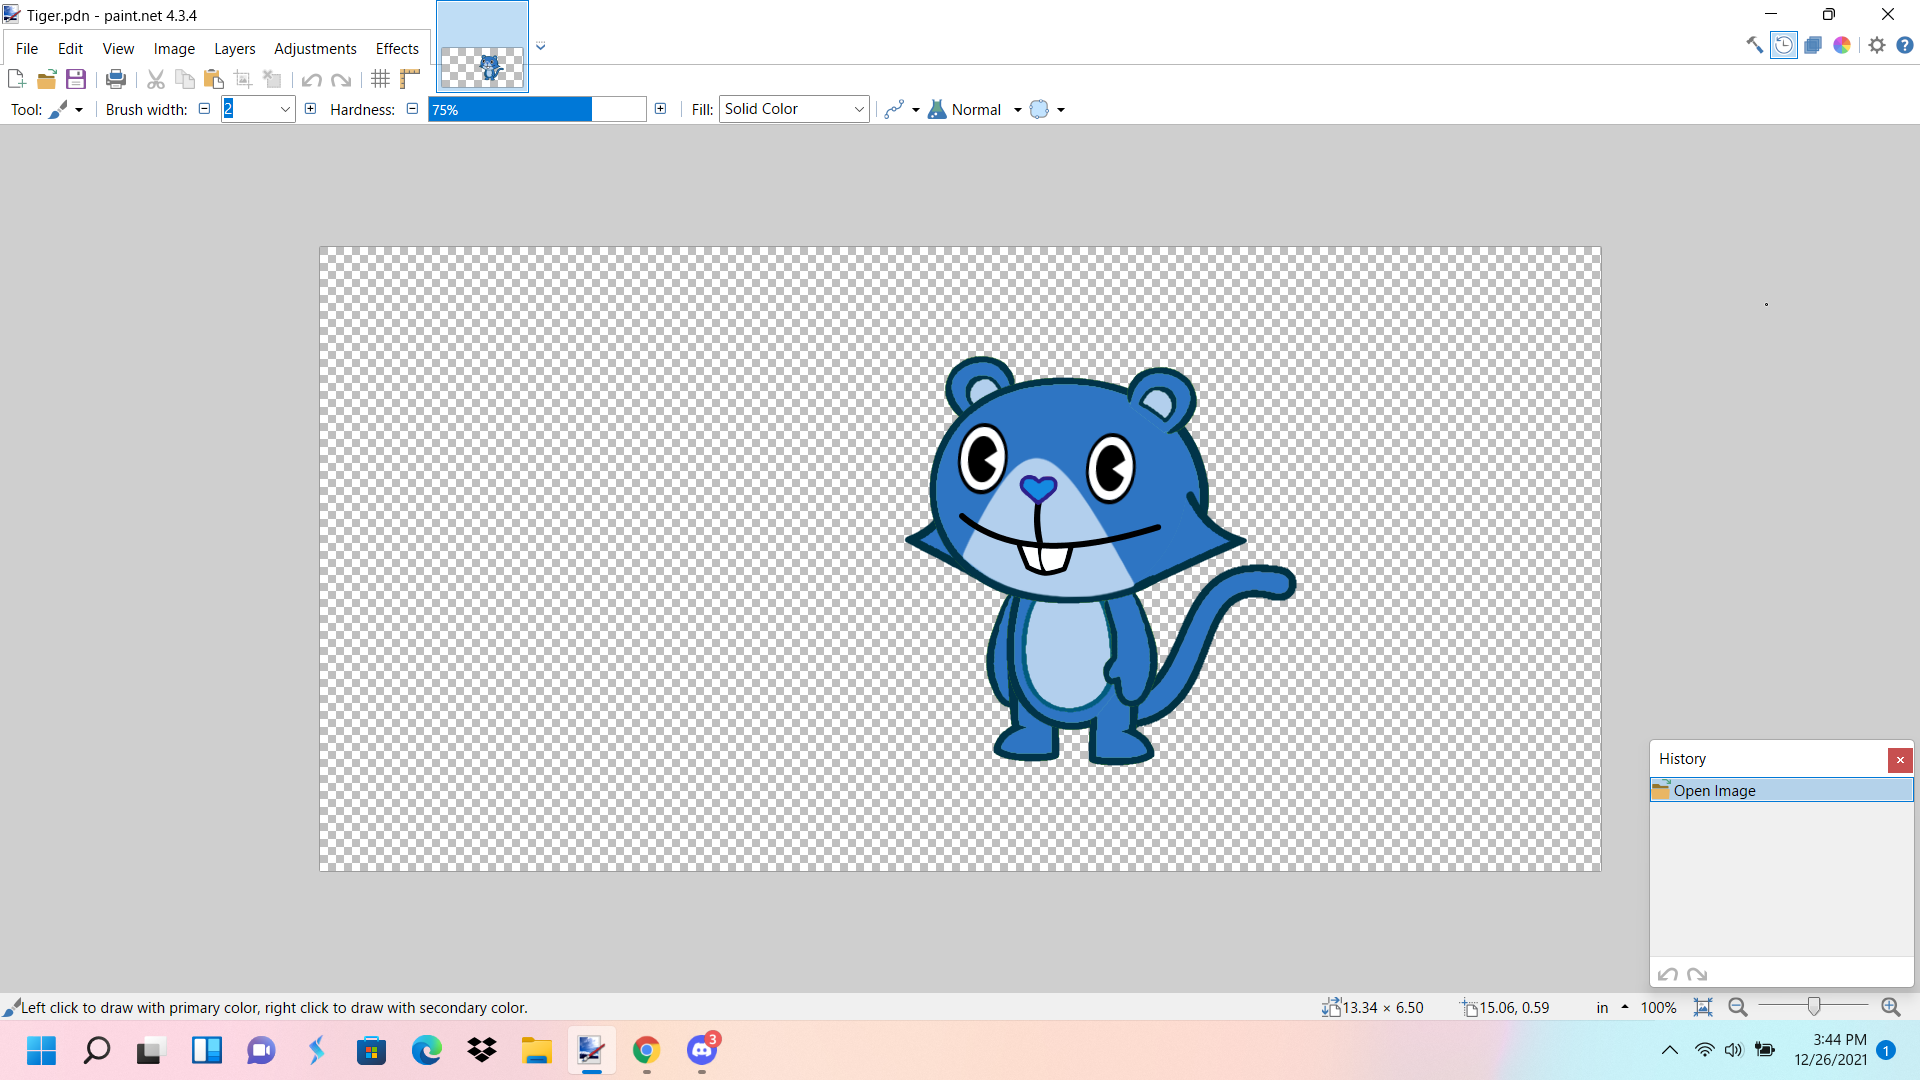This screenshot has height=1080, width=1920.
Task: Toggle the Layers window icon
Action: point(1813,45)
